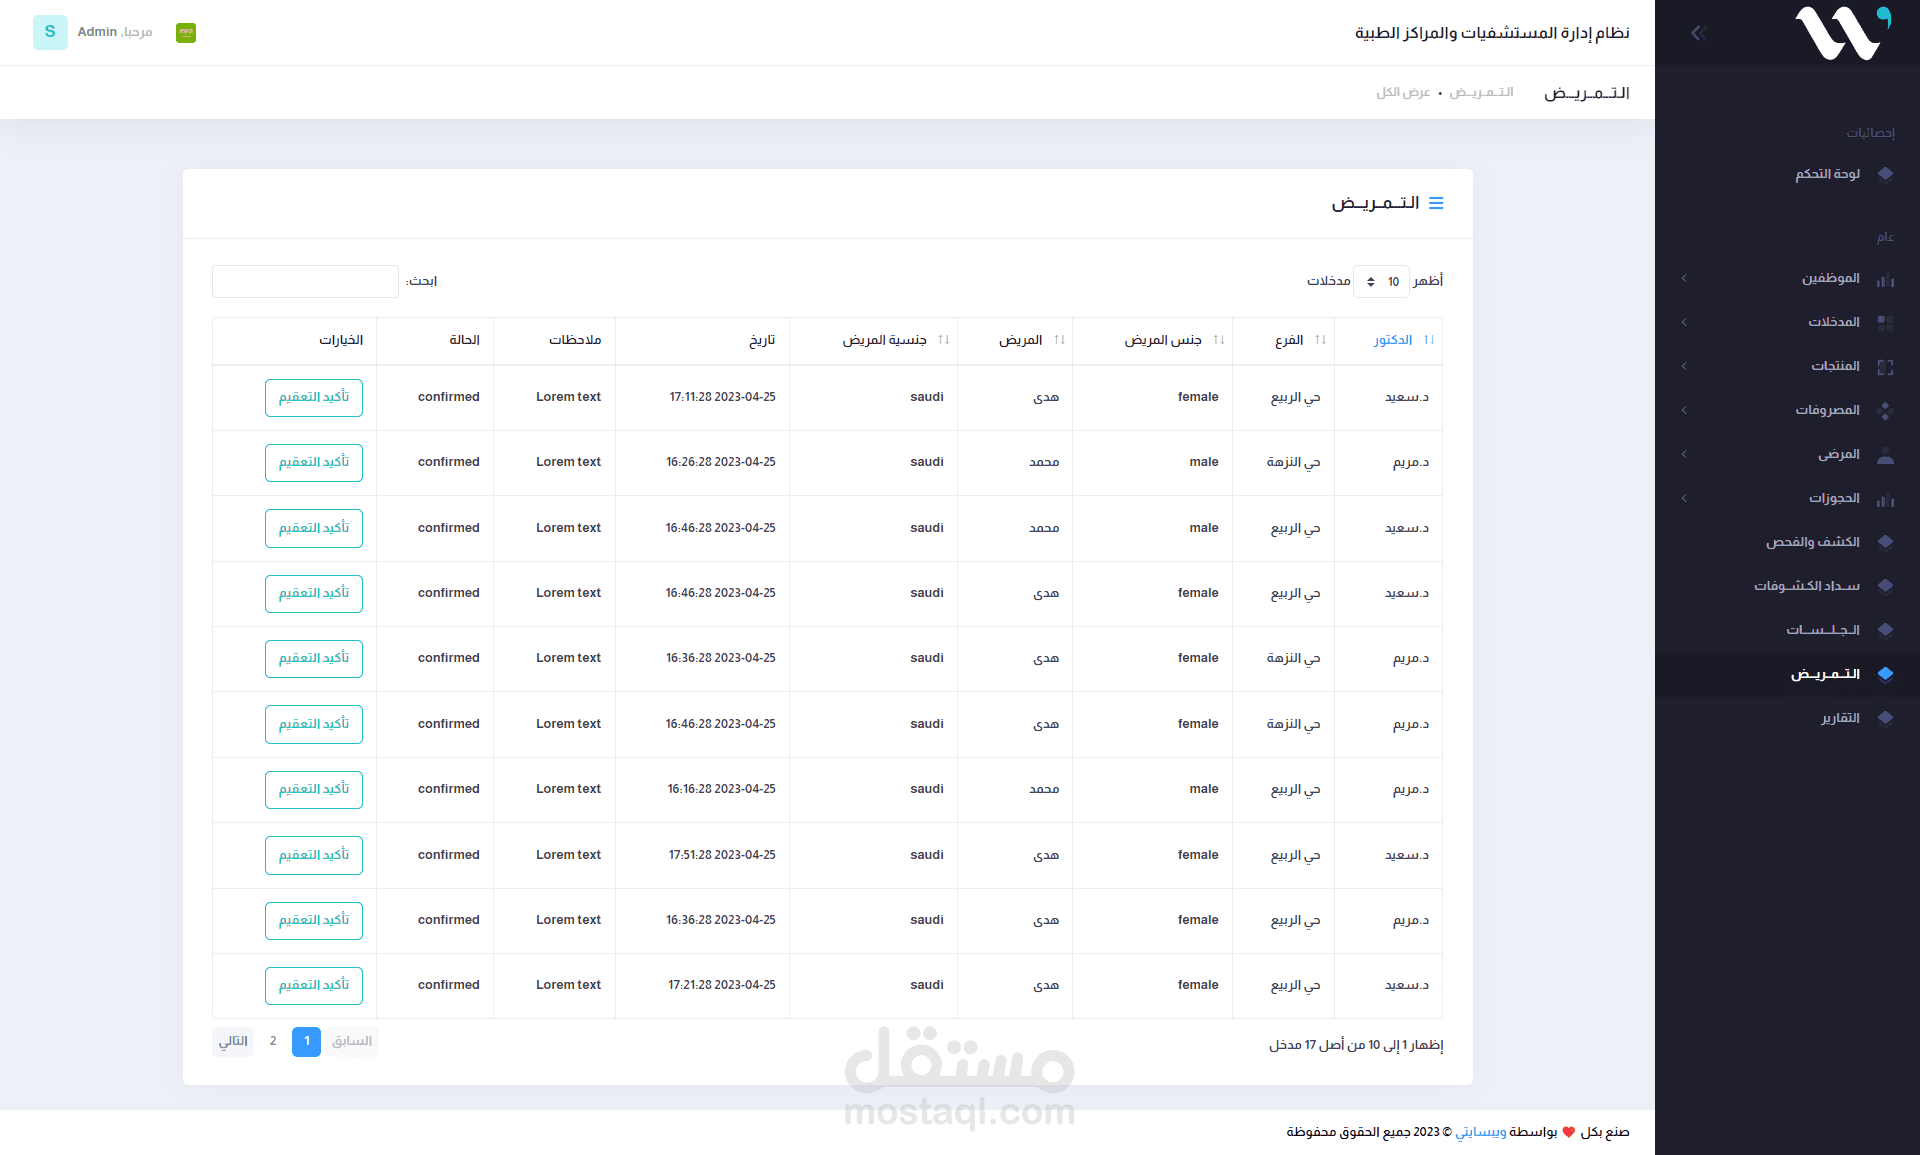Screen dimensions: 1920x1155
Task: Click the patients icon next to المرضى
Action: [x=1885, y=455]
